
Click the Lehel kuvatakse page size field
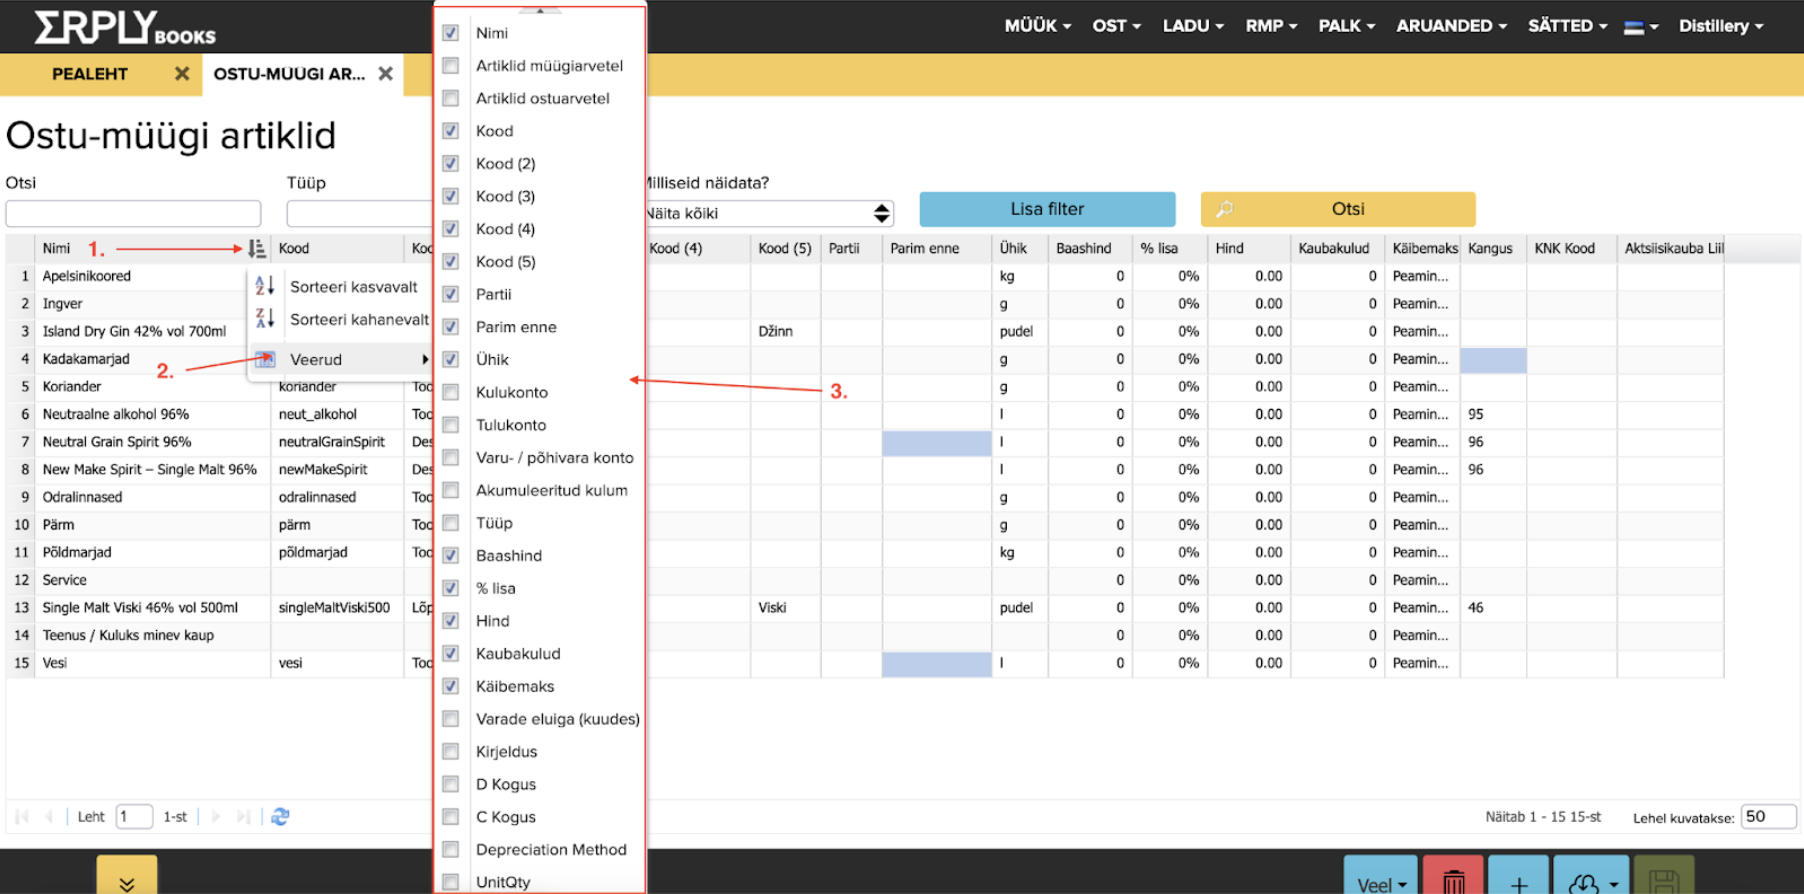(1767, 817)
